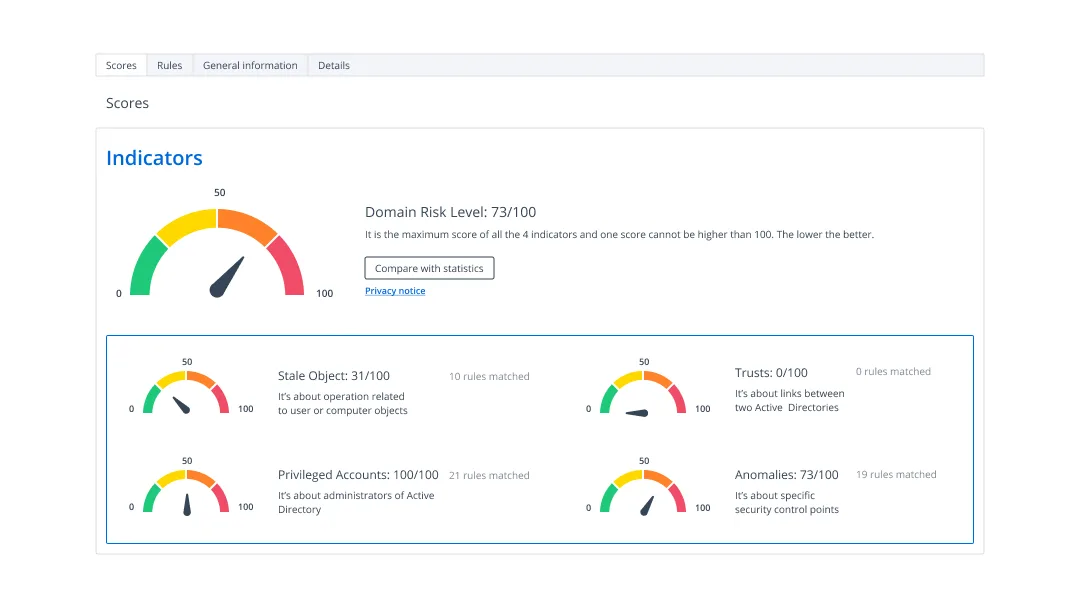Select 'Anomalies: 73/100' text
1080x608 pixels.
787,474
